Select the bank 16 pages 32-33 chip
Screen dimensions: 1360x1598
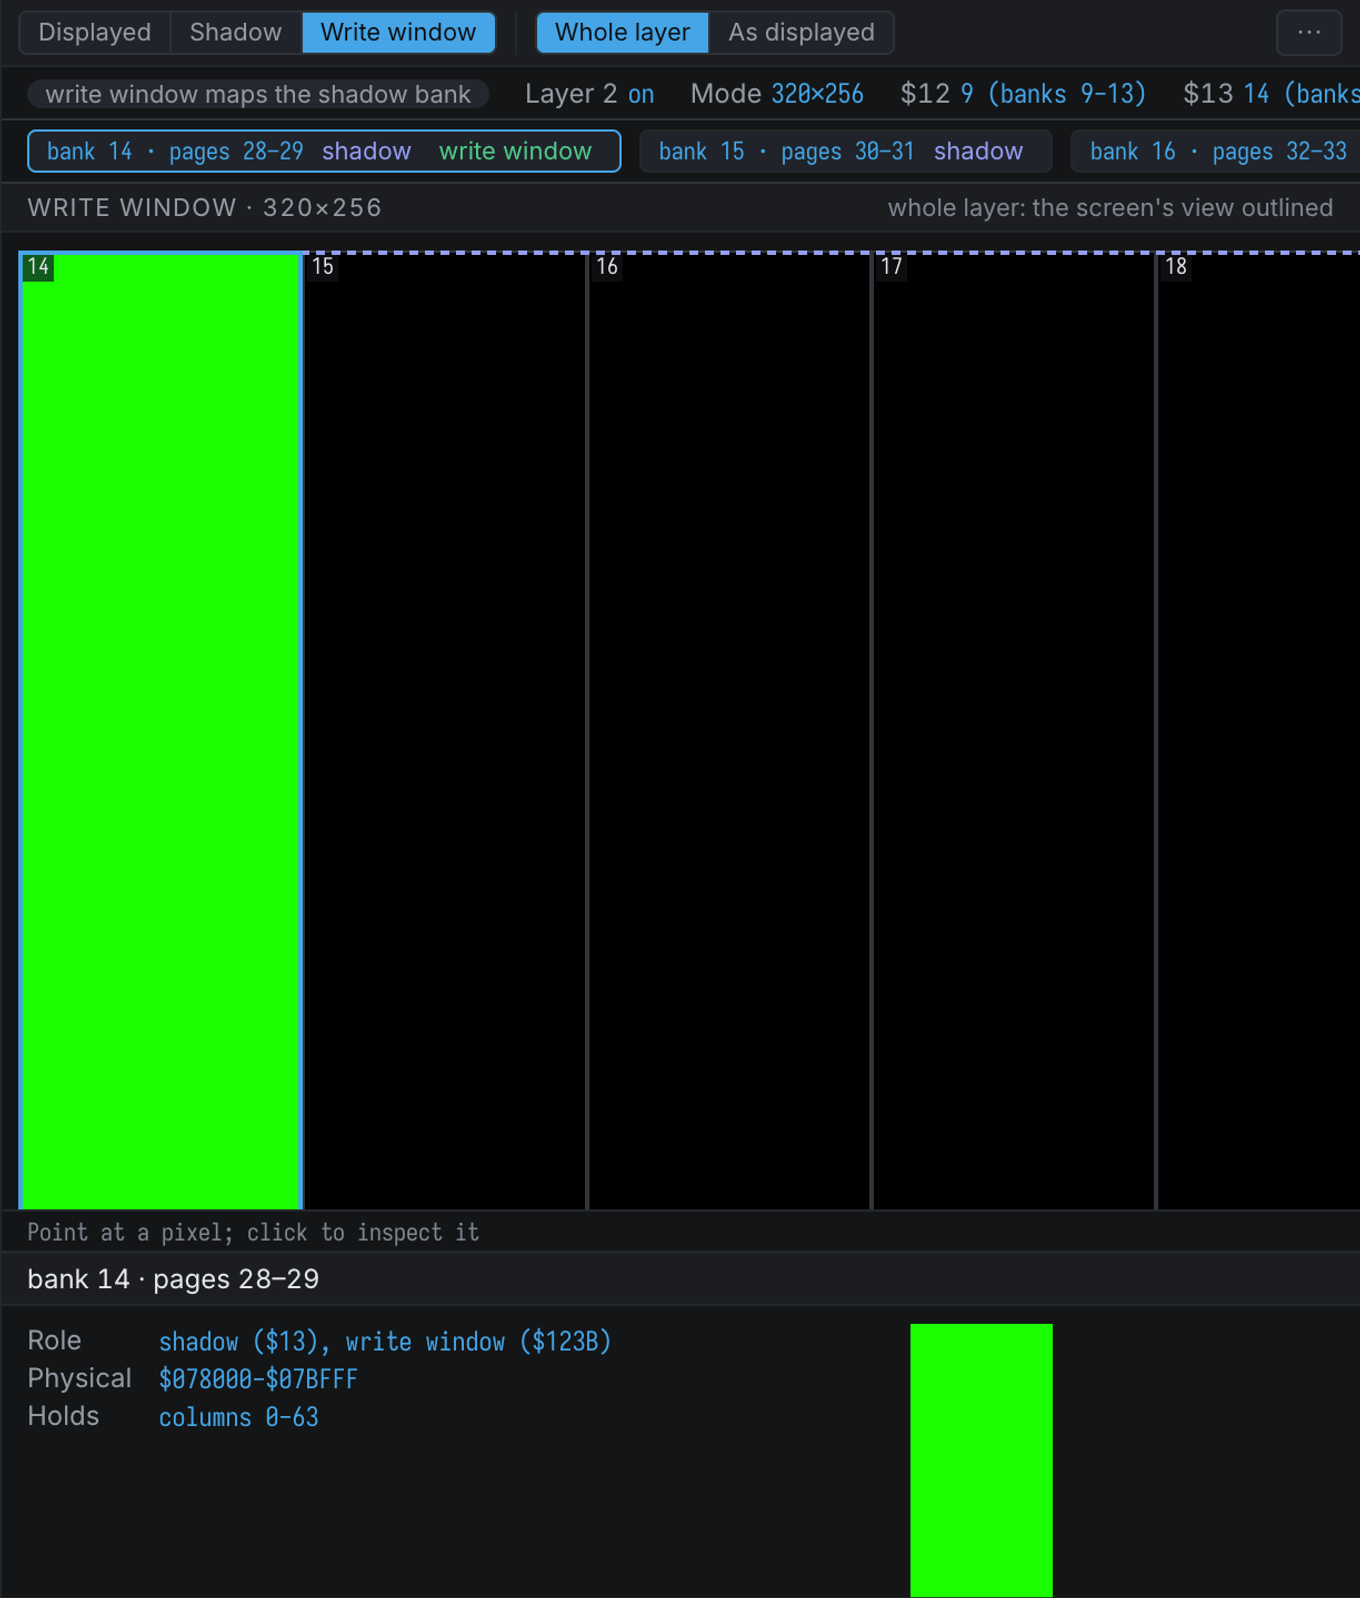[x=1215, y=151]
